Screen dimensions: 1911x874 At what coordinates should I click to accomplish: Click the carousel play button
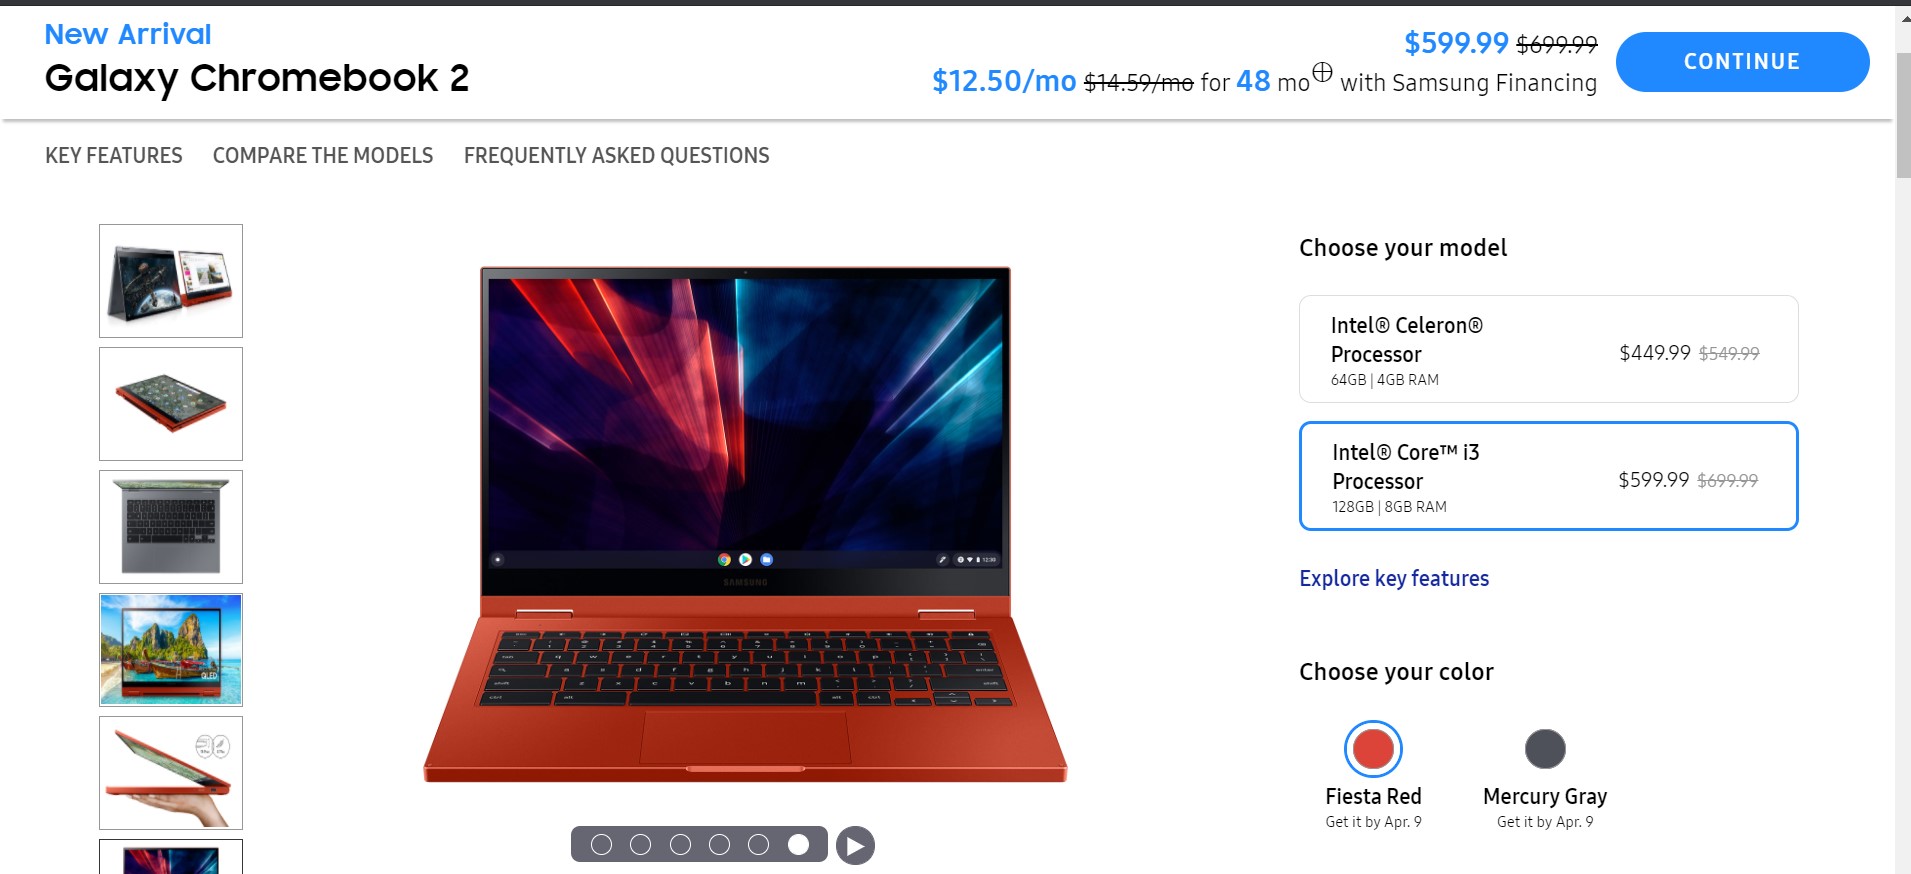pos(855,846)
